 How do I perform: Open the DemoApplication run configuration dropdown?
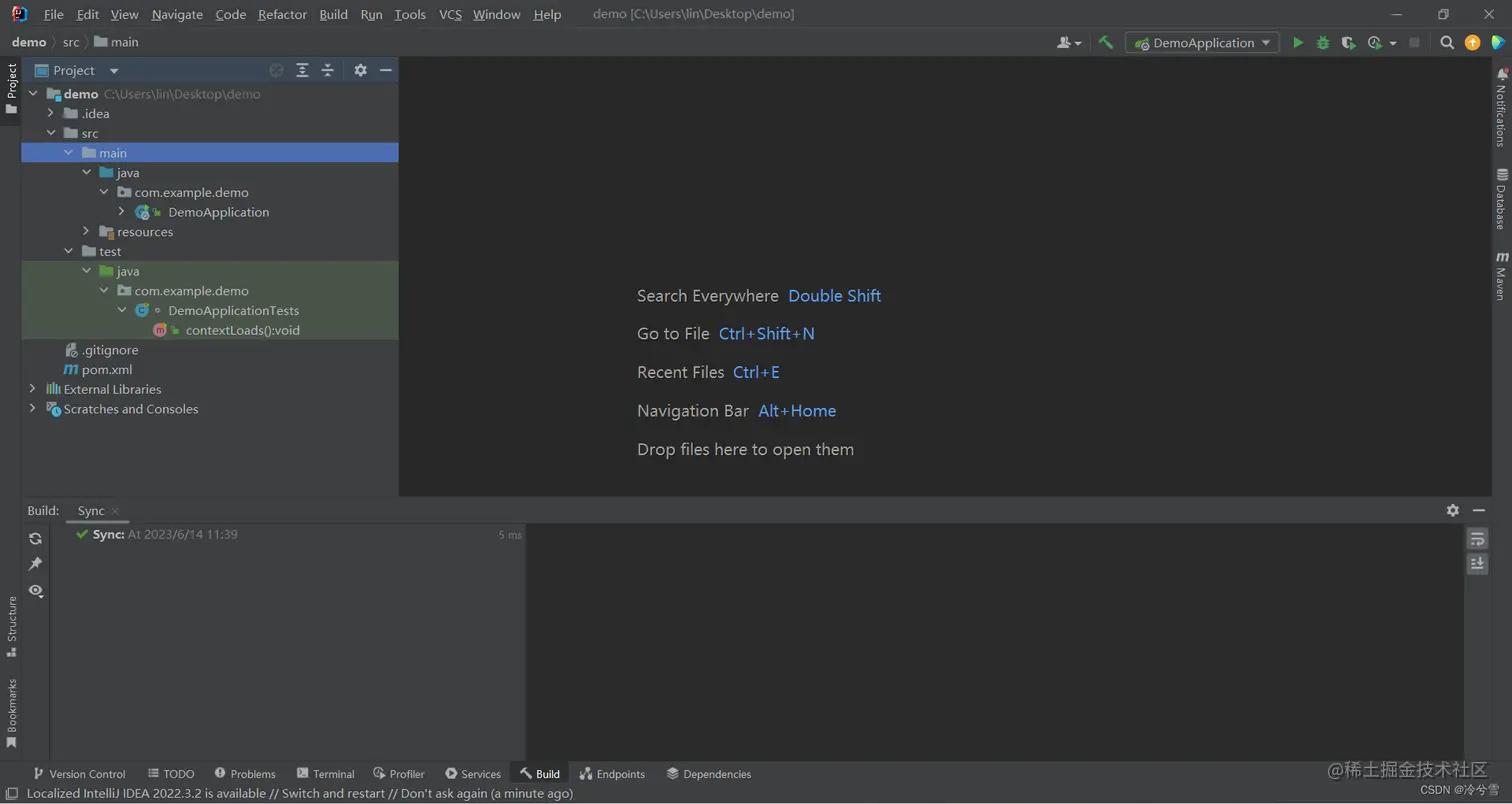click(x=1202, y=43)
